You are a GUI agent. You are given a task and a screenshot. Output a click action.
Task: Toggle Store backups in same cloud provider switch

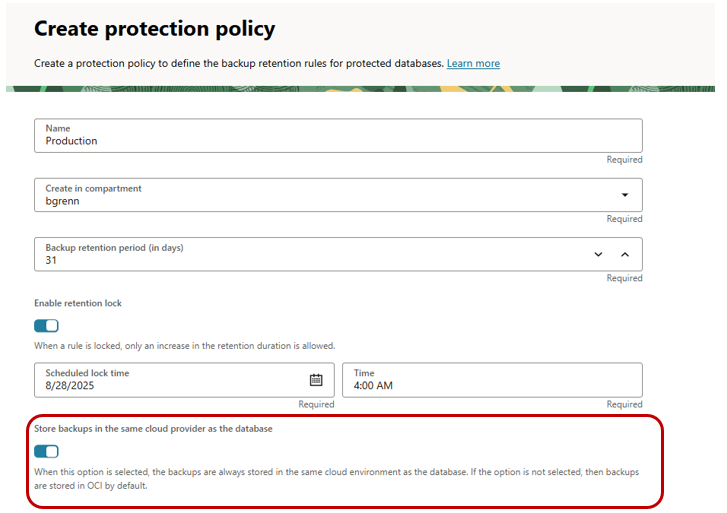[x=46, y=451]
